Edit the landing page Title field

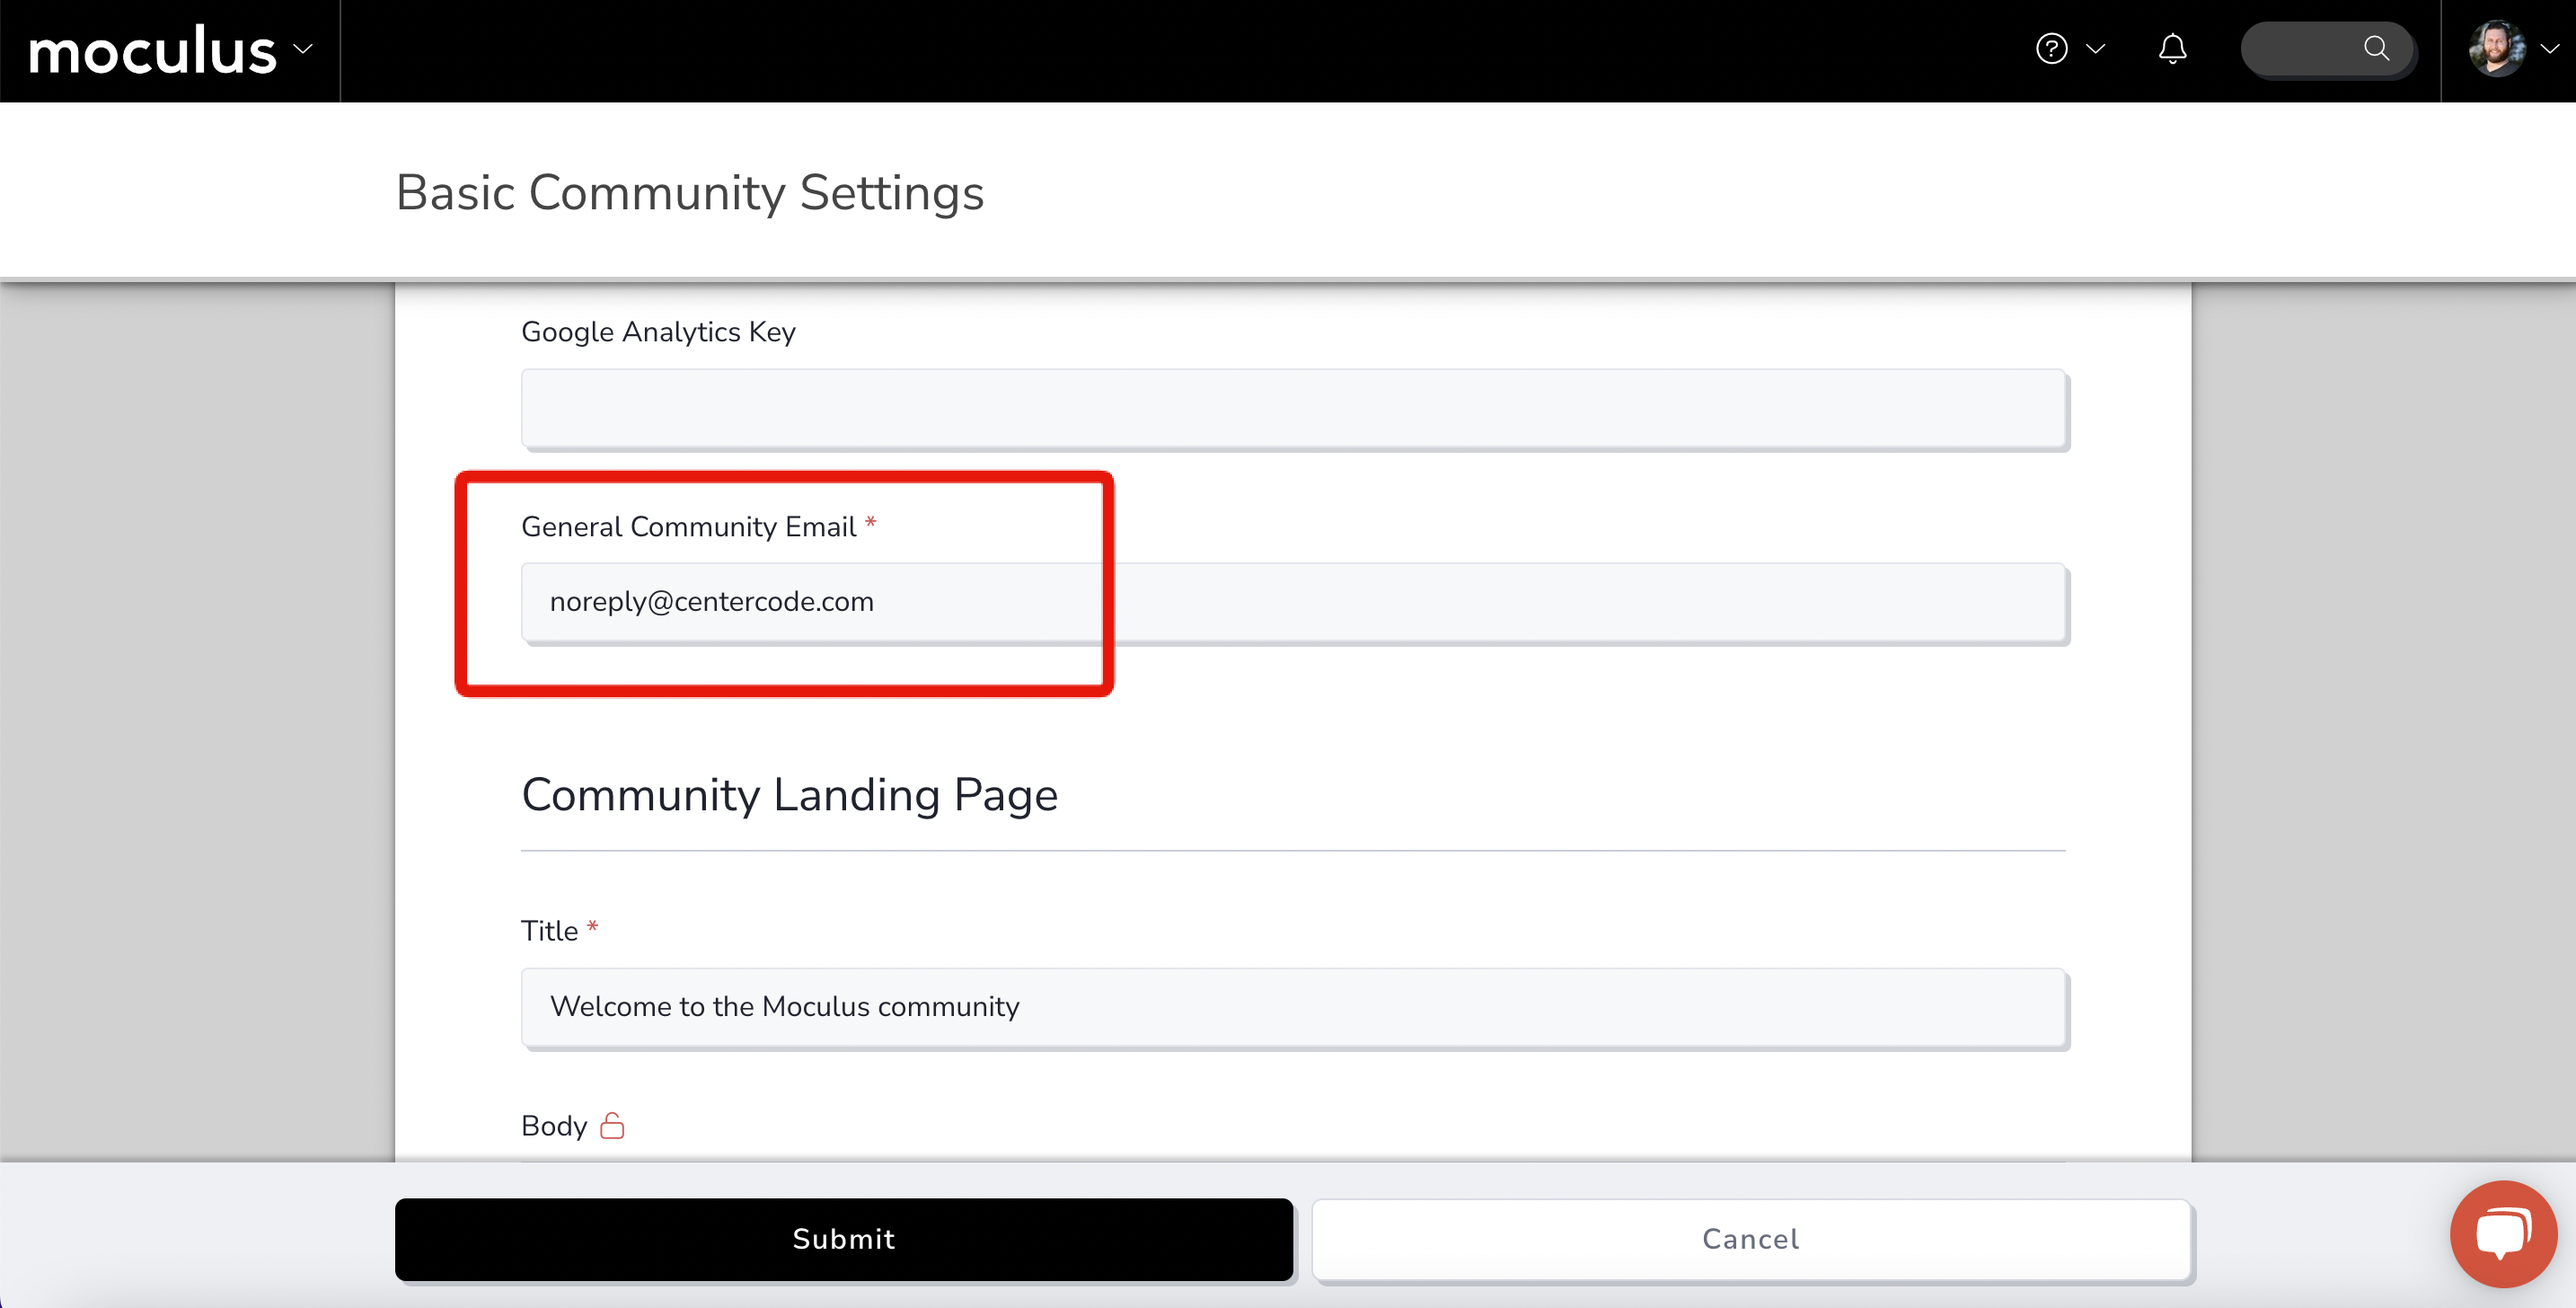click(1294, 1007)
